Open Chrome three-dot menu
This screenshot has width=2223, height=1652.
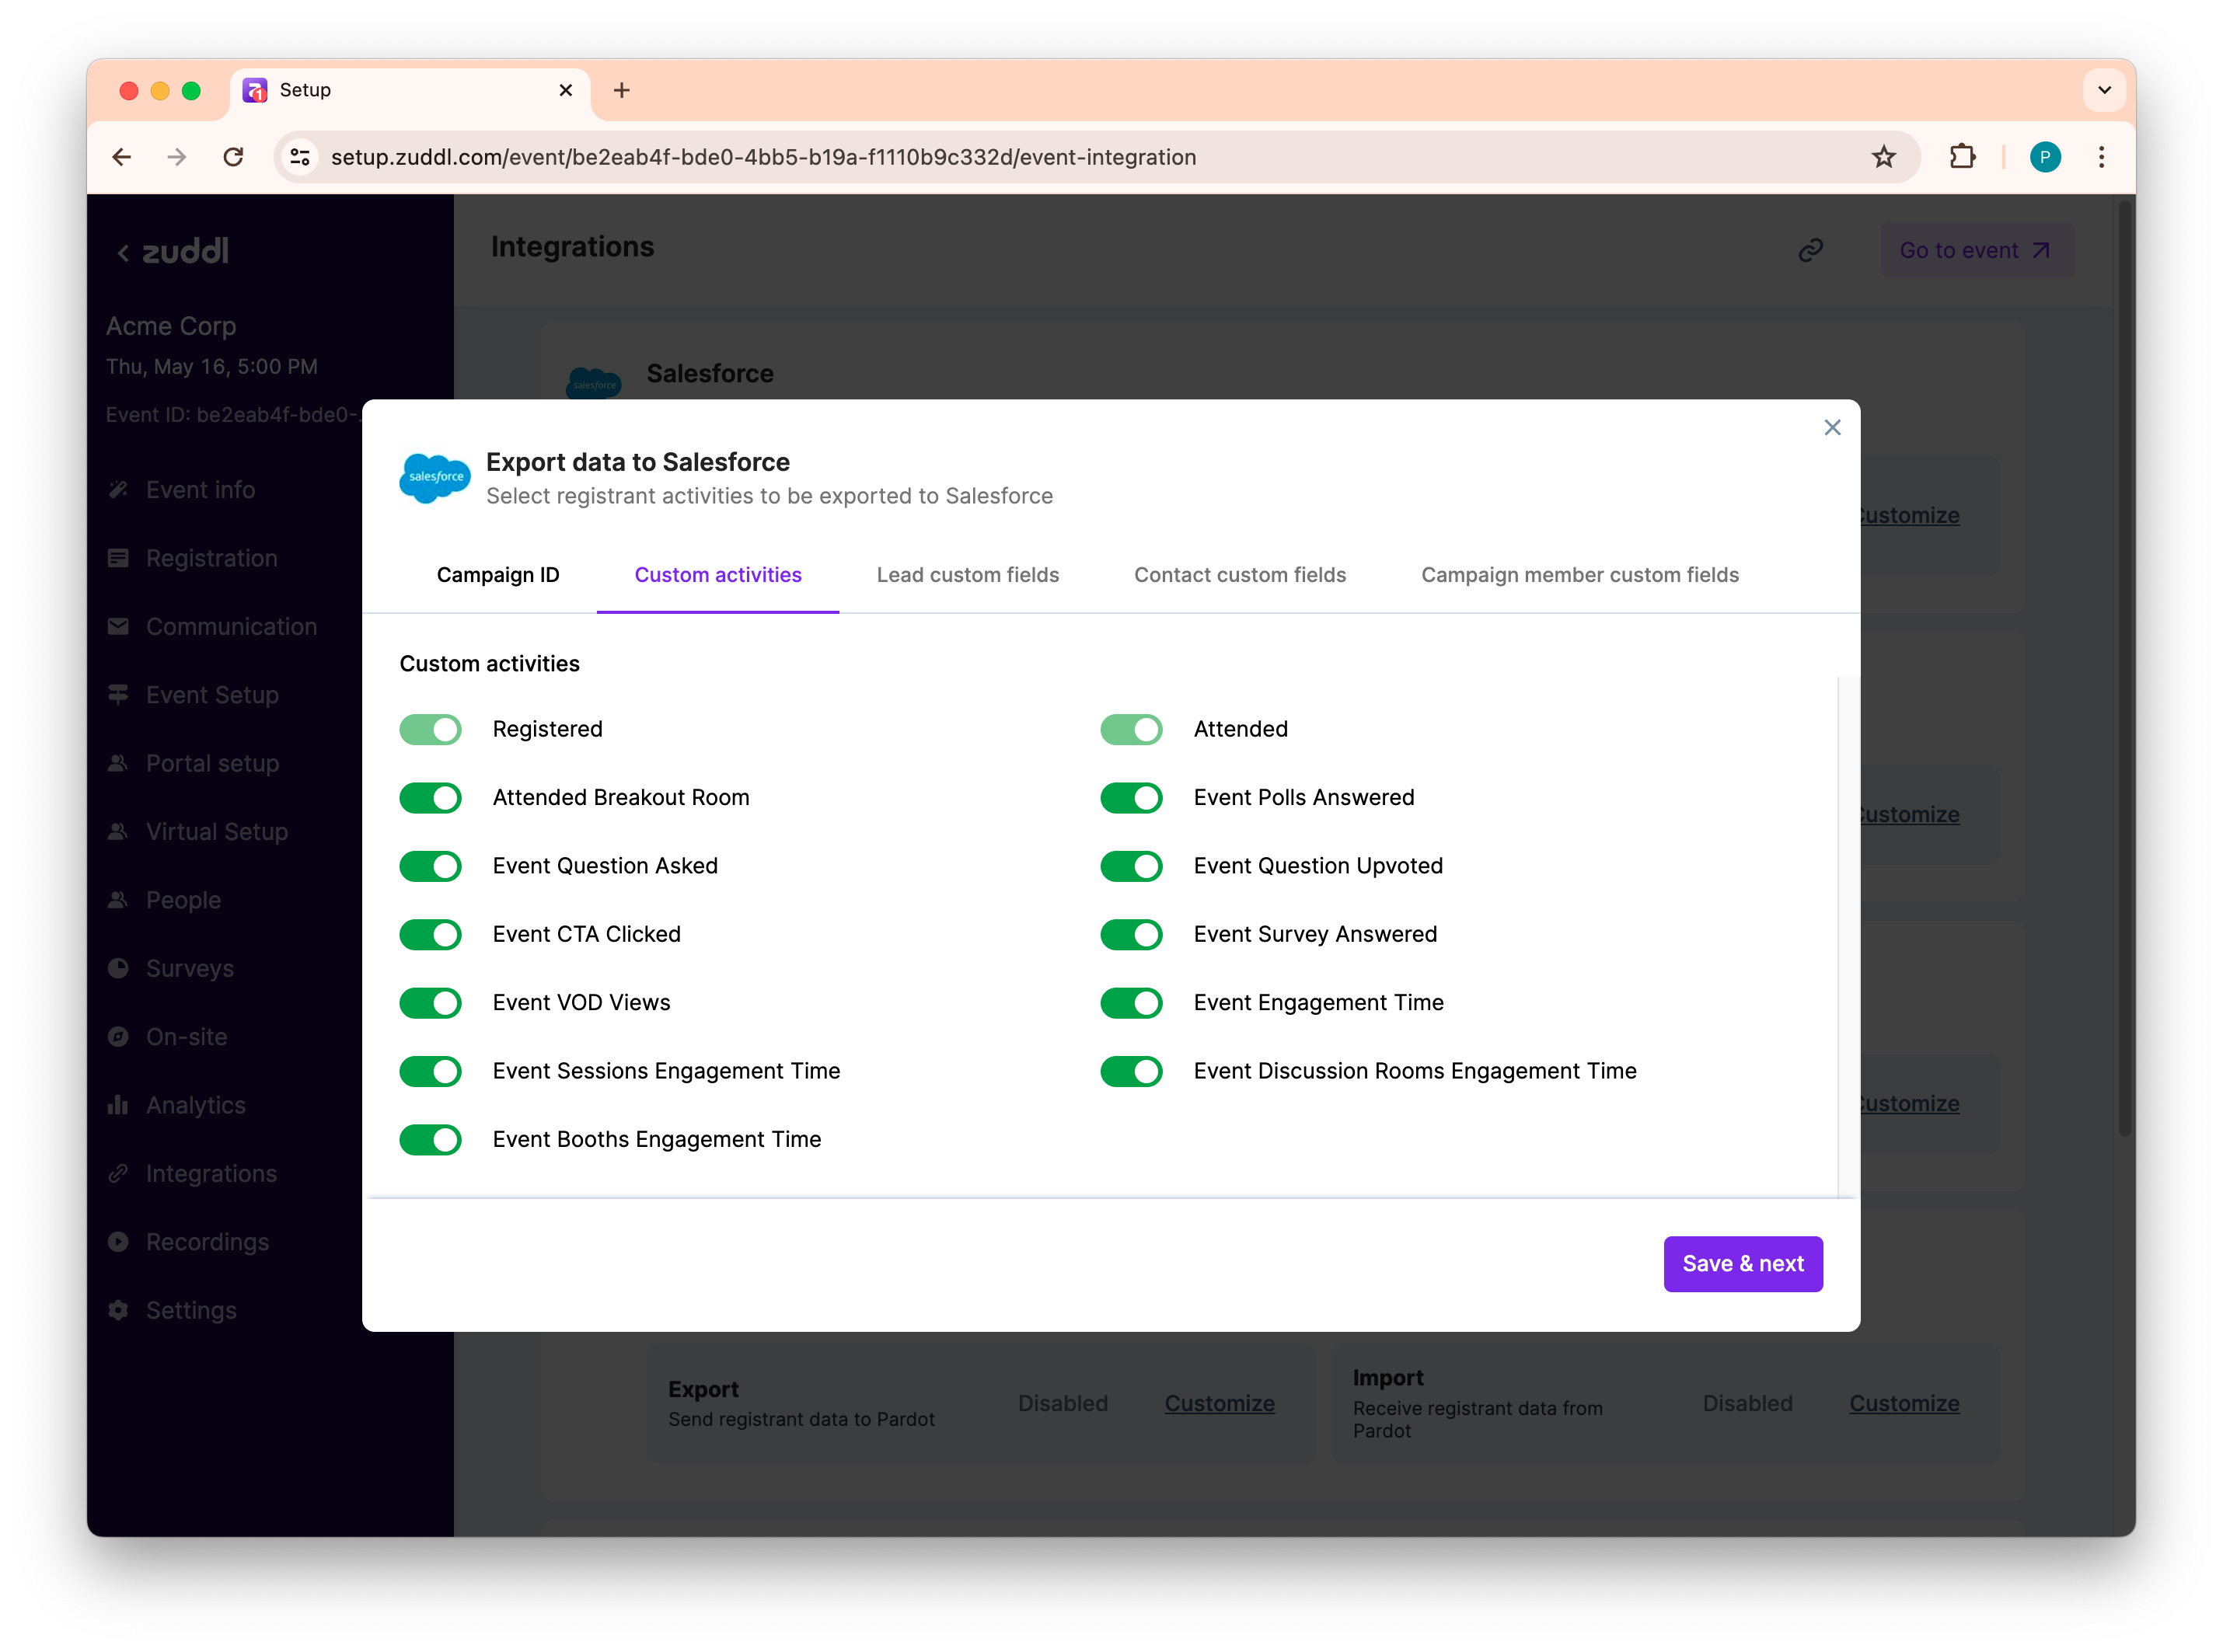point(2100,157)
